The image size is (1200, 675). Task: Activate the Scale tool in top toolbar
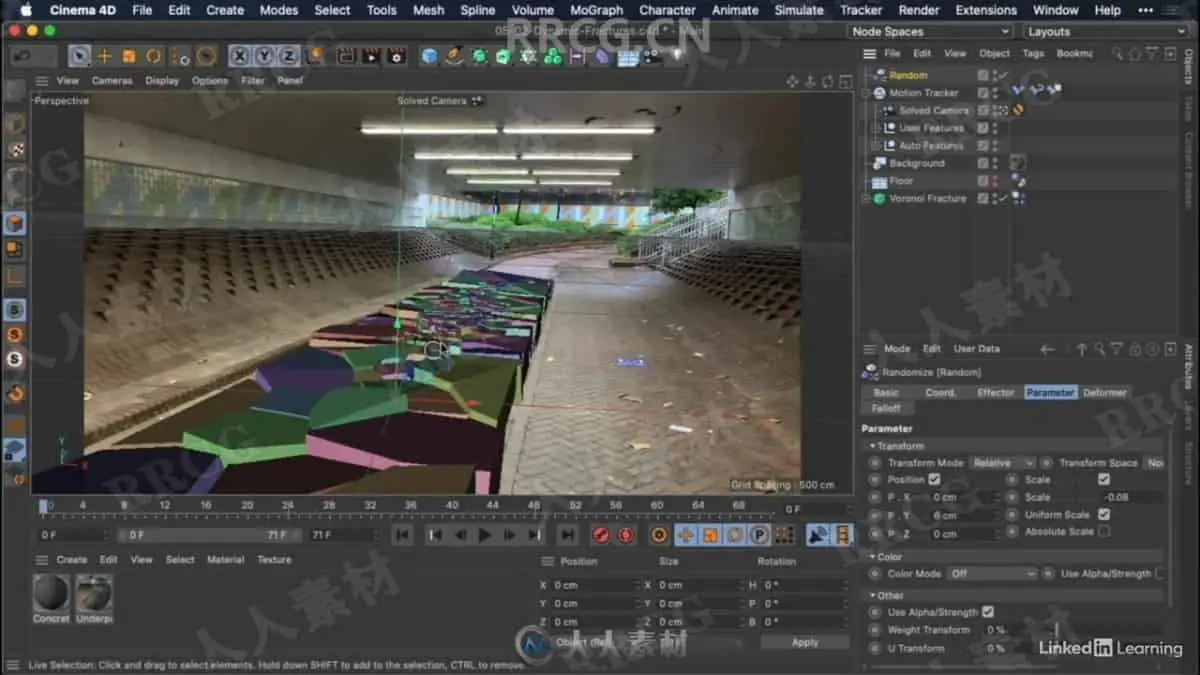(x=129, y=56)
